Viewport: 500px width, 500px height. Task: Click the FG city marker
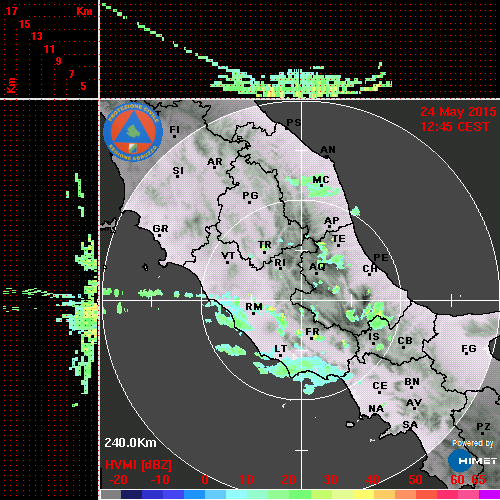tap(466, 354)
